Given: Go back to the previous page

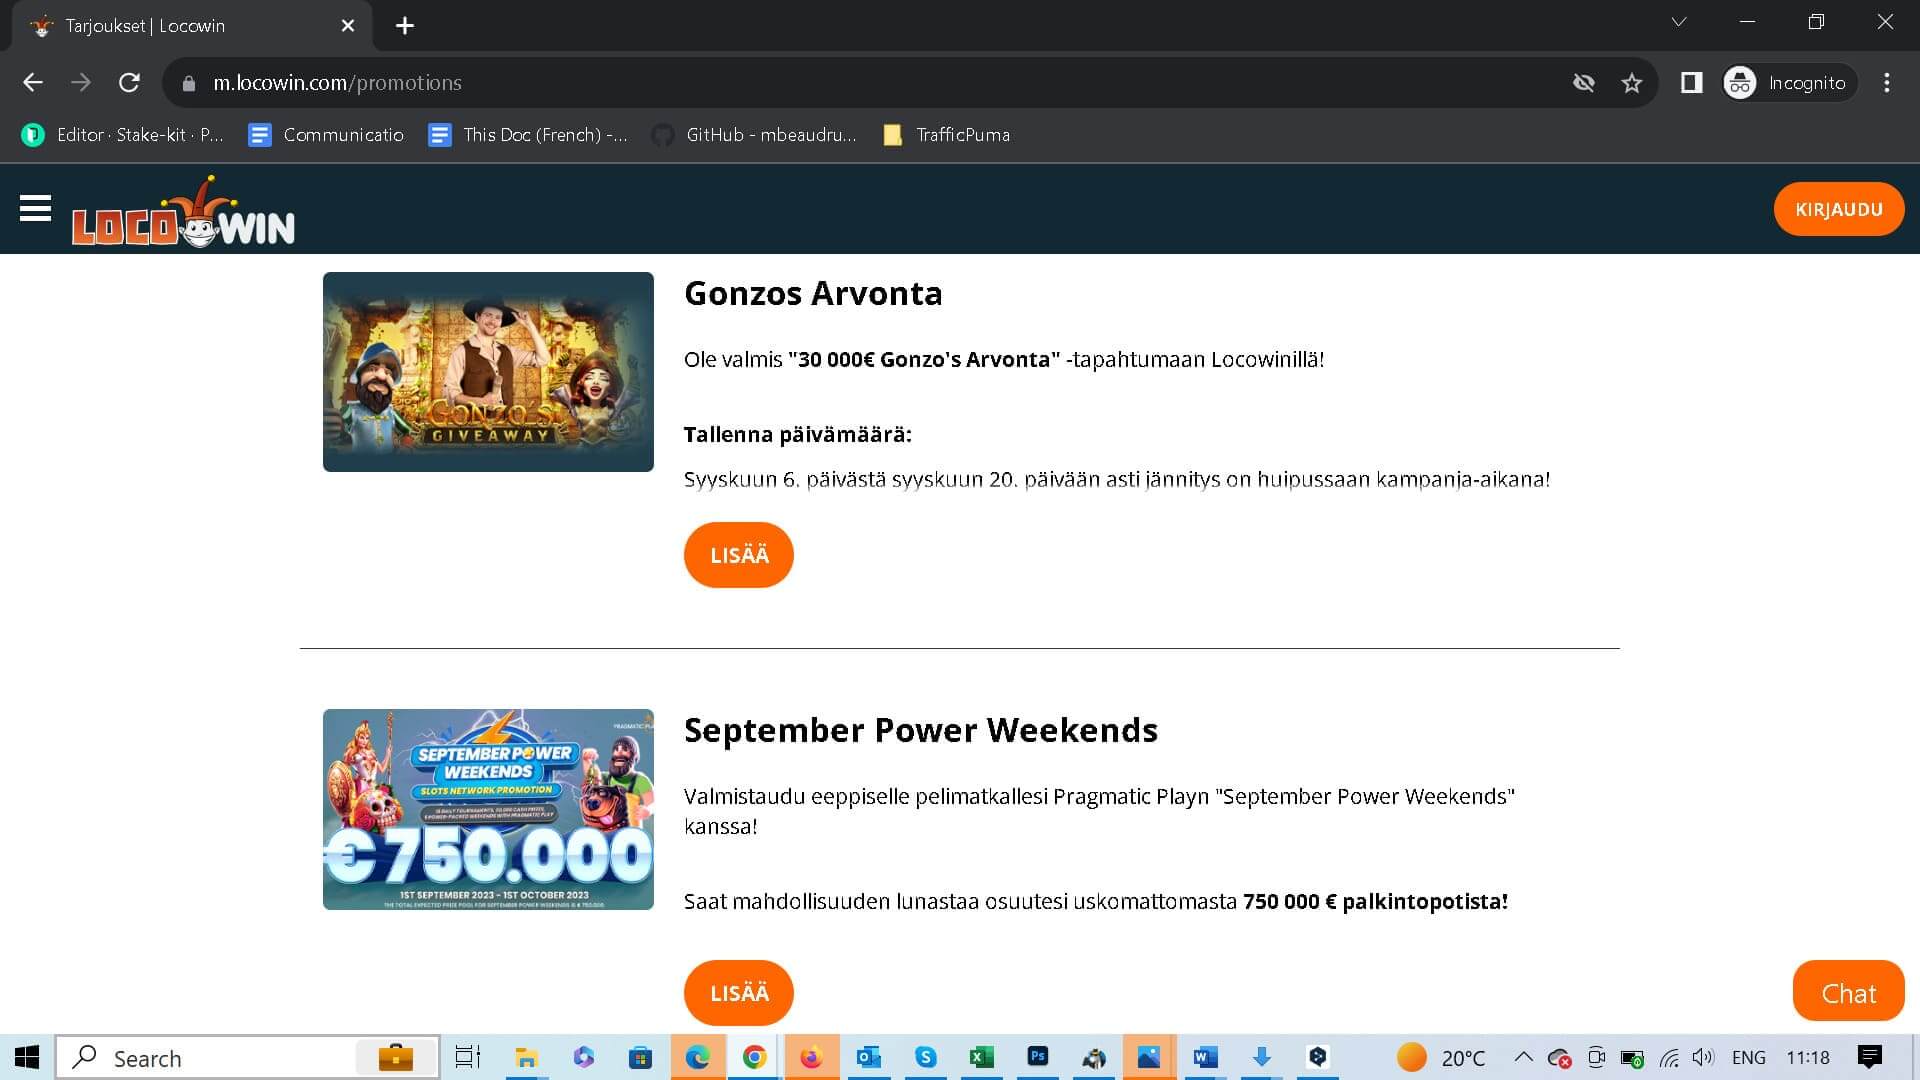Looking at the screenshot, I should [33, 83].
